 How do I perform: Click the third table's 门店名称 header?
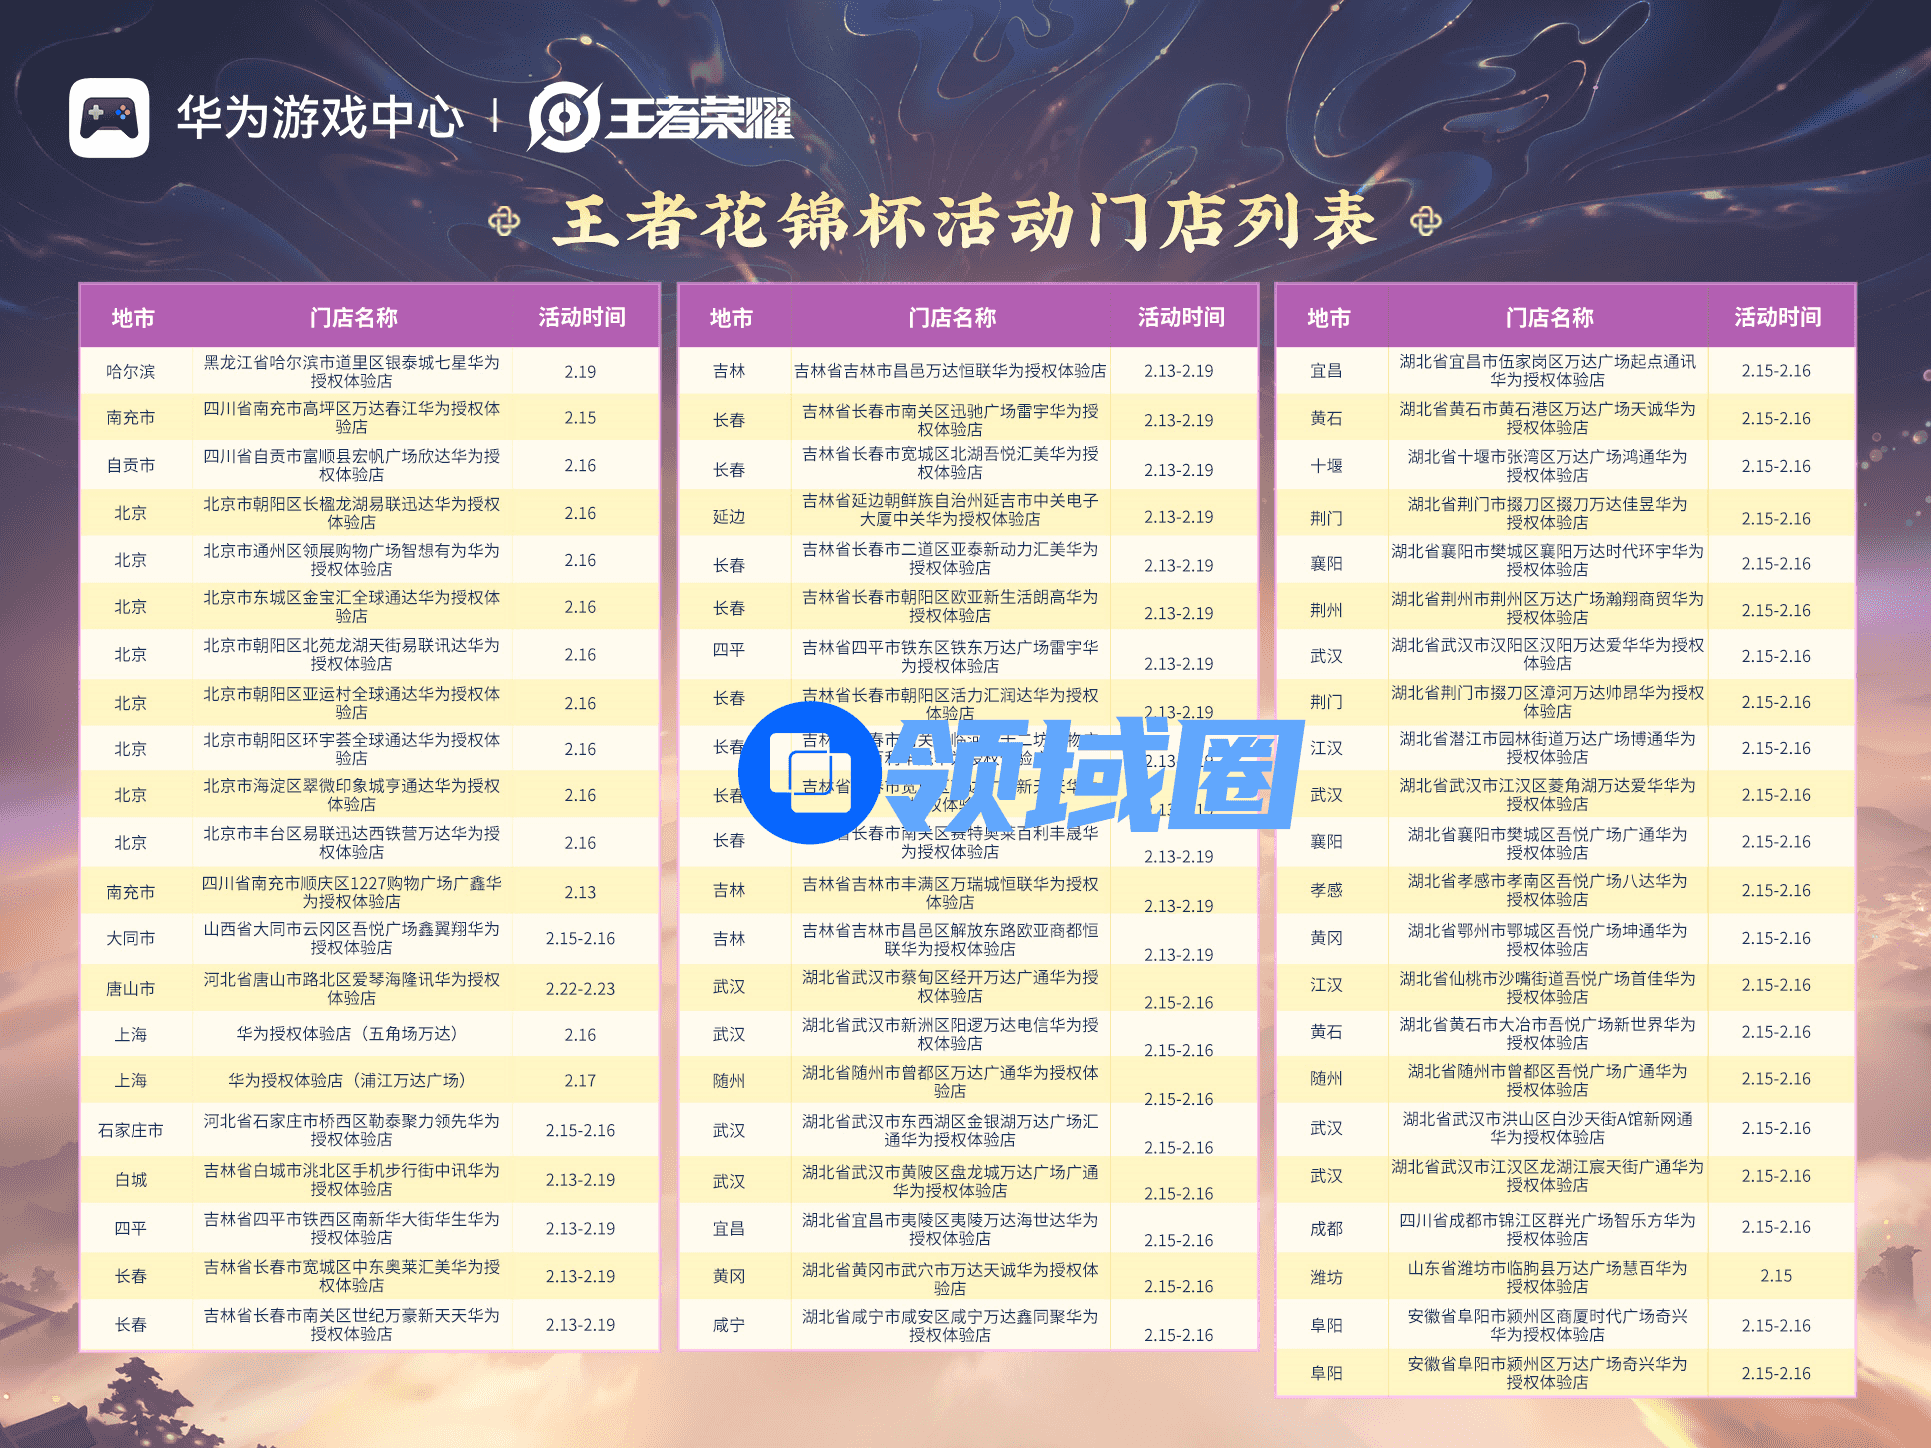tap(1548, 318)
